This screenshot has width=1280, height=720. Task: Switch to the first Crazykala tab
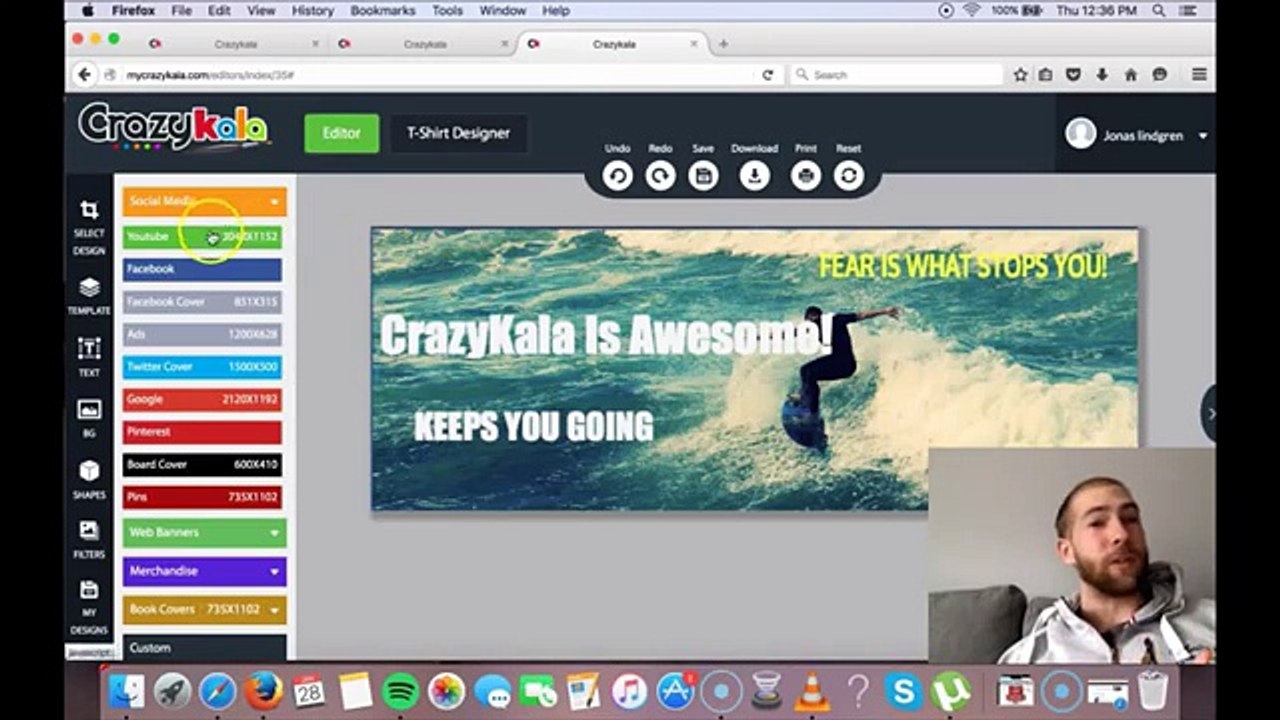(x=235, y=44)
